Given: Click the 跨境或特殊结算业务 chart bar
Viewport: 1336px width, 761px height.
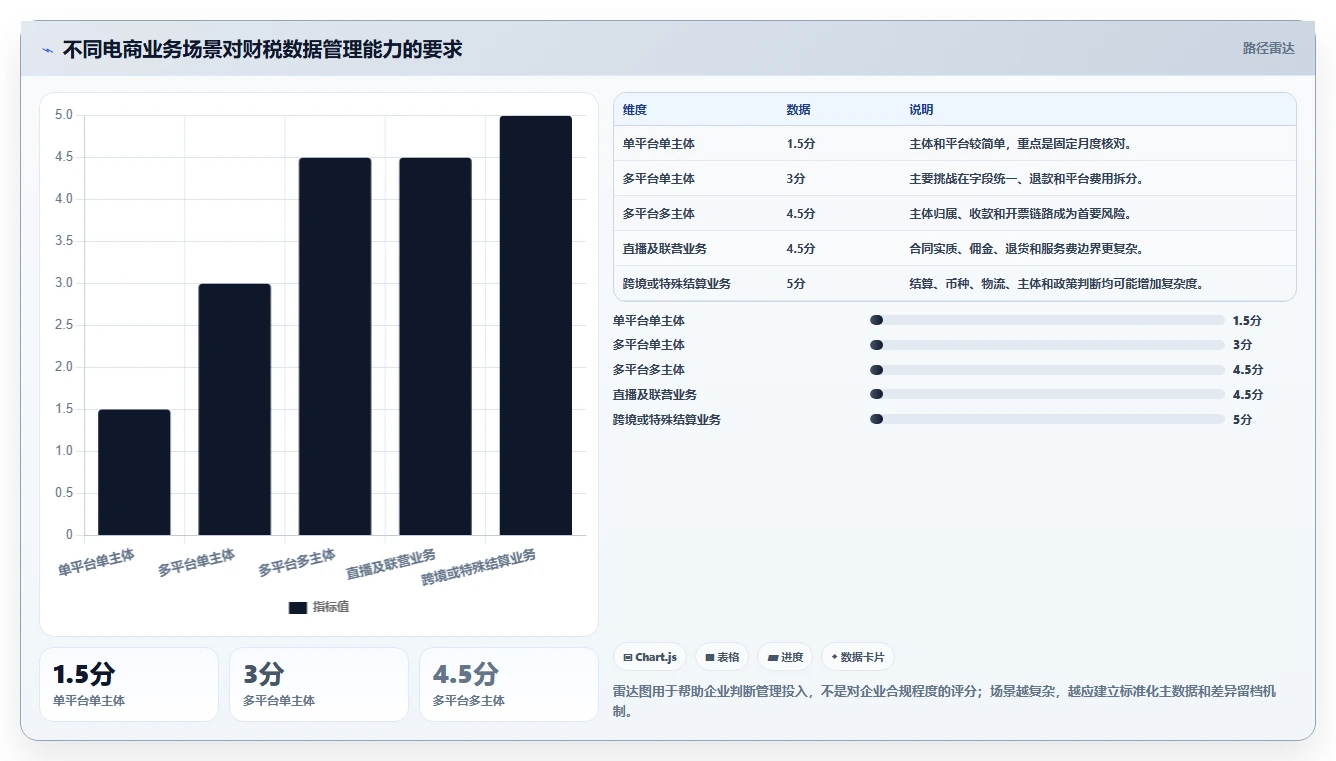Looking at the screenshot, I should pyautogui.click(x=536, y=325).
